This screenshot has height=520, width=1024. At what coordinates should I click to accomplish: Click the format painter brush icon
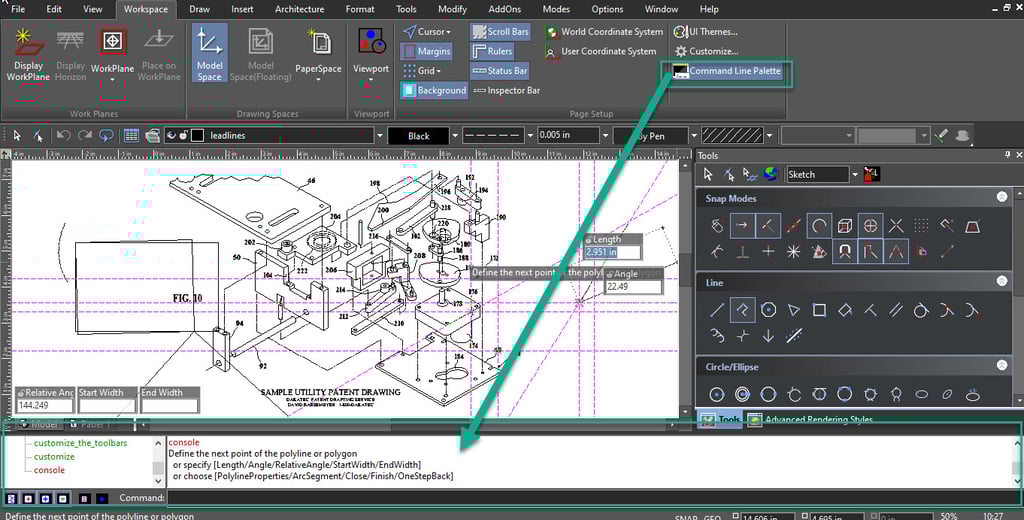pos(941,135)
